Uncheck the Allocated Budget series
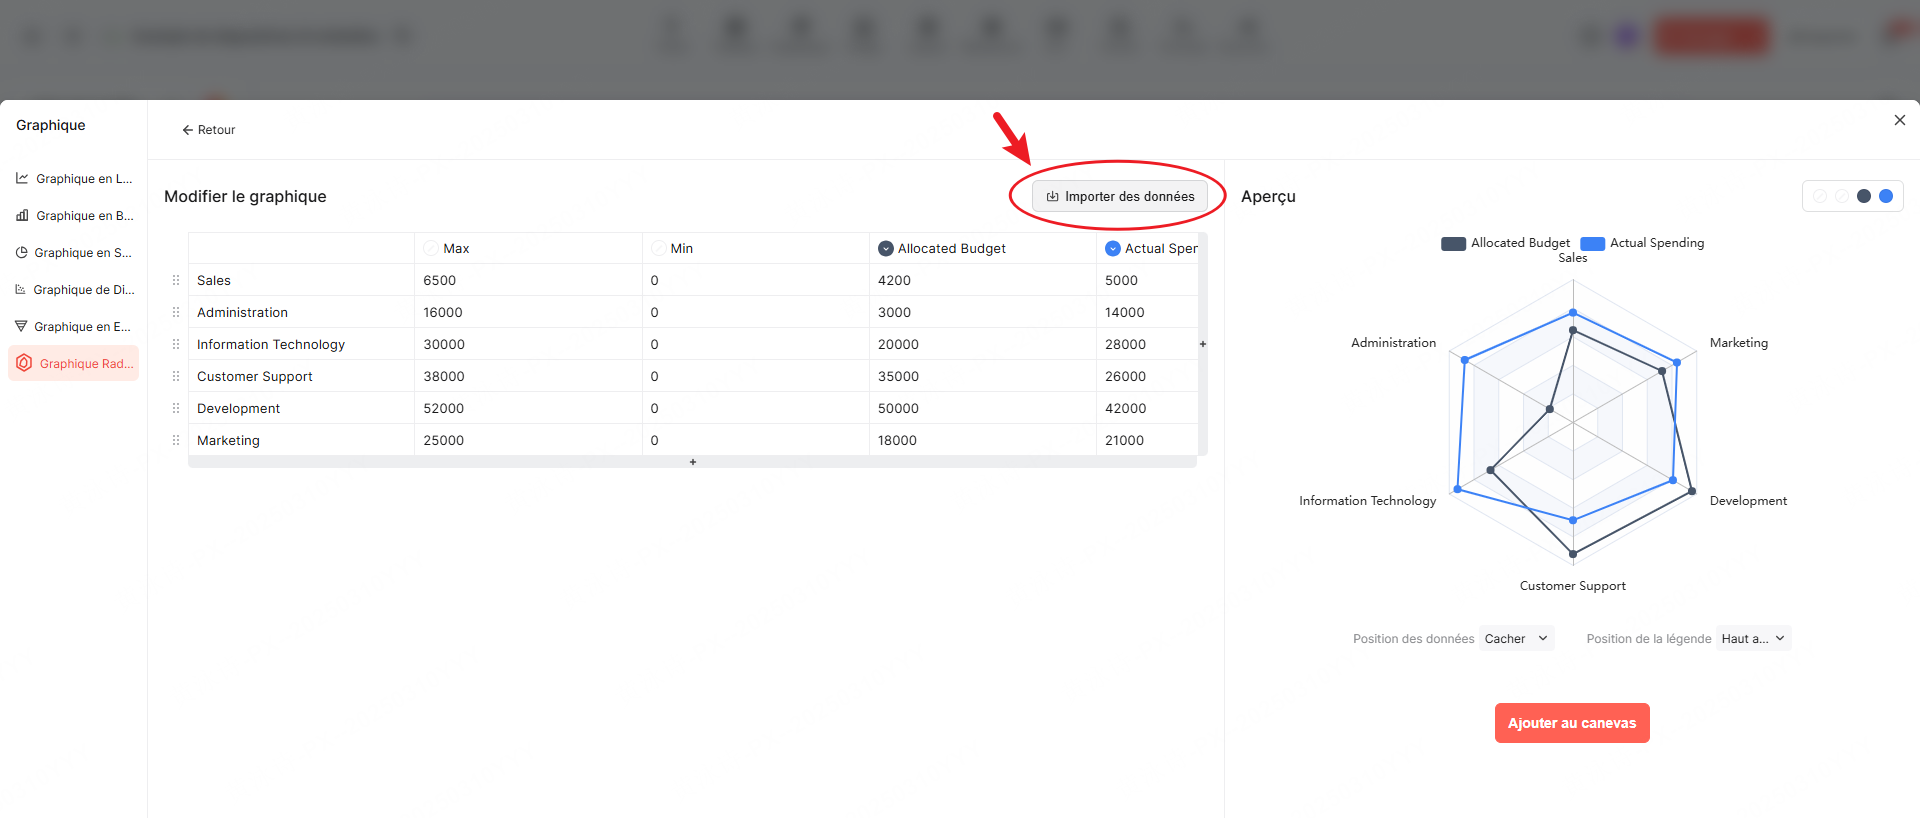 coord(885,248)
